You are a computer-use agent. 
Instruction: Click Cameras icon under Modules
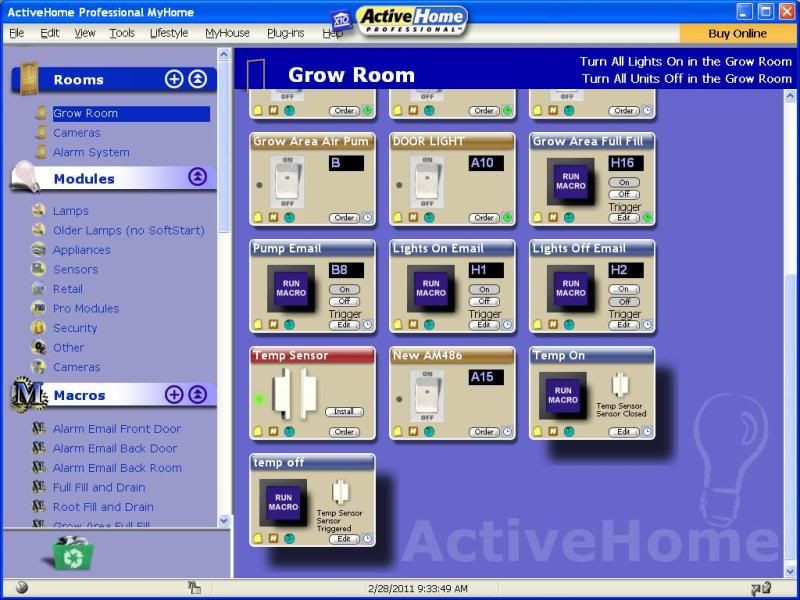39,366
